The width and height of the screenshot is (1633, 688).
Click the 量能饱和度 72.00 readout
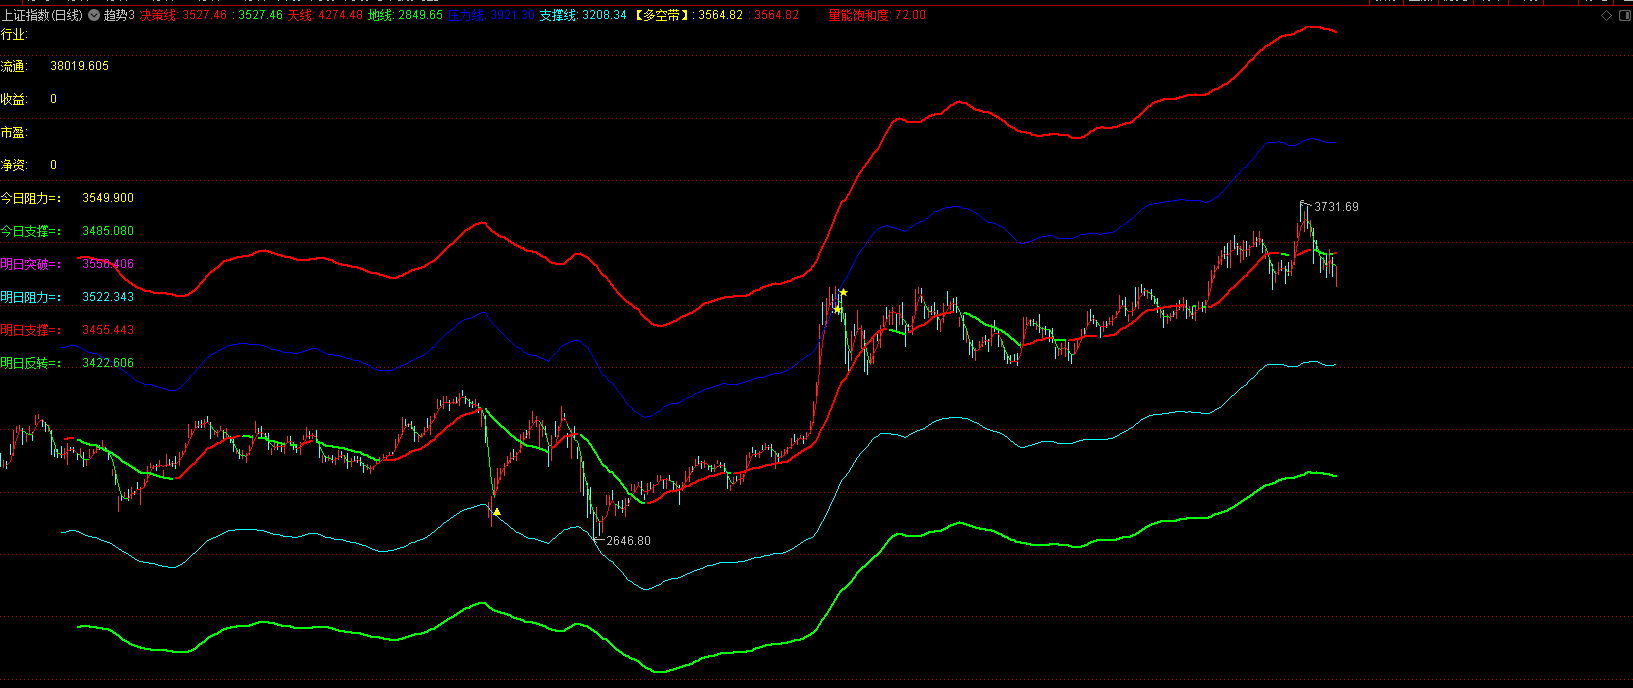tap(877, 16)
